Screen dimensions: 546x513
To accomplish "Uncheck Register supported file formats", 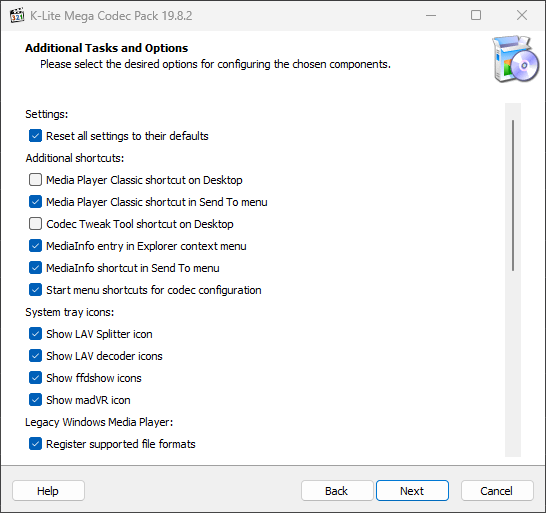I will coord(35,444).
